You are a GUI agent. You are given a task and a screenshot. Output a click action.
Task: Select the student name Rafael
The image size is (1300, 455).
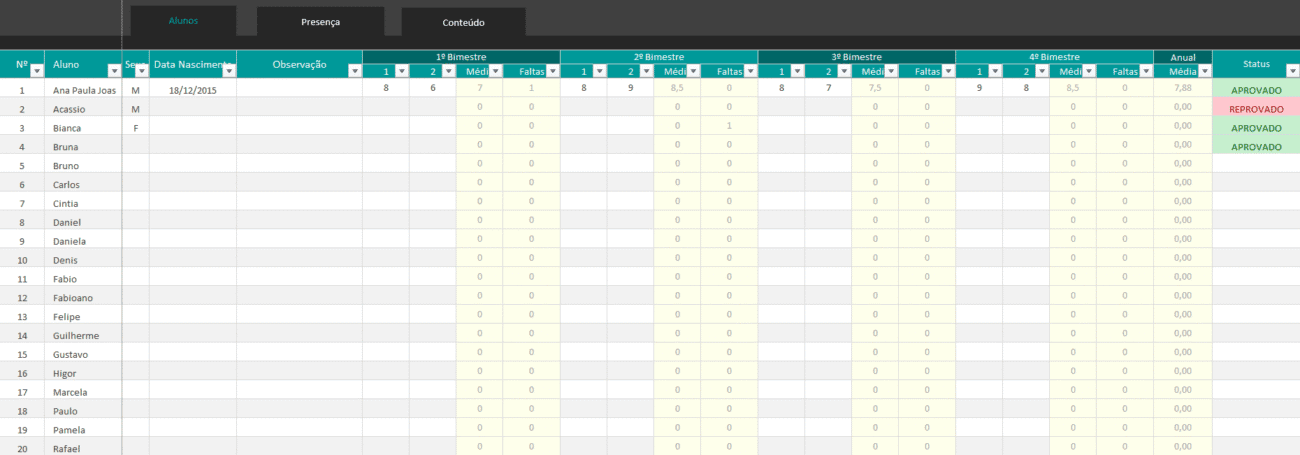point(66,448)
